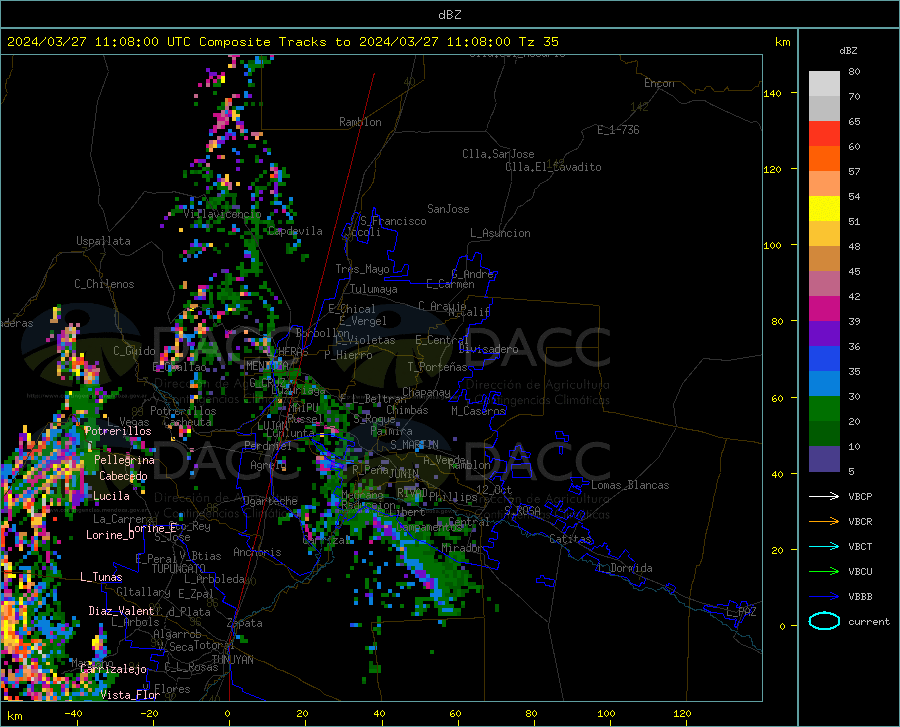Pick the magenta swatch between 42 and 39
Image resolution: width=900 pixels, height=727 pixels.
[x=824, y=309]
